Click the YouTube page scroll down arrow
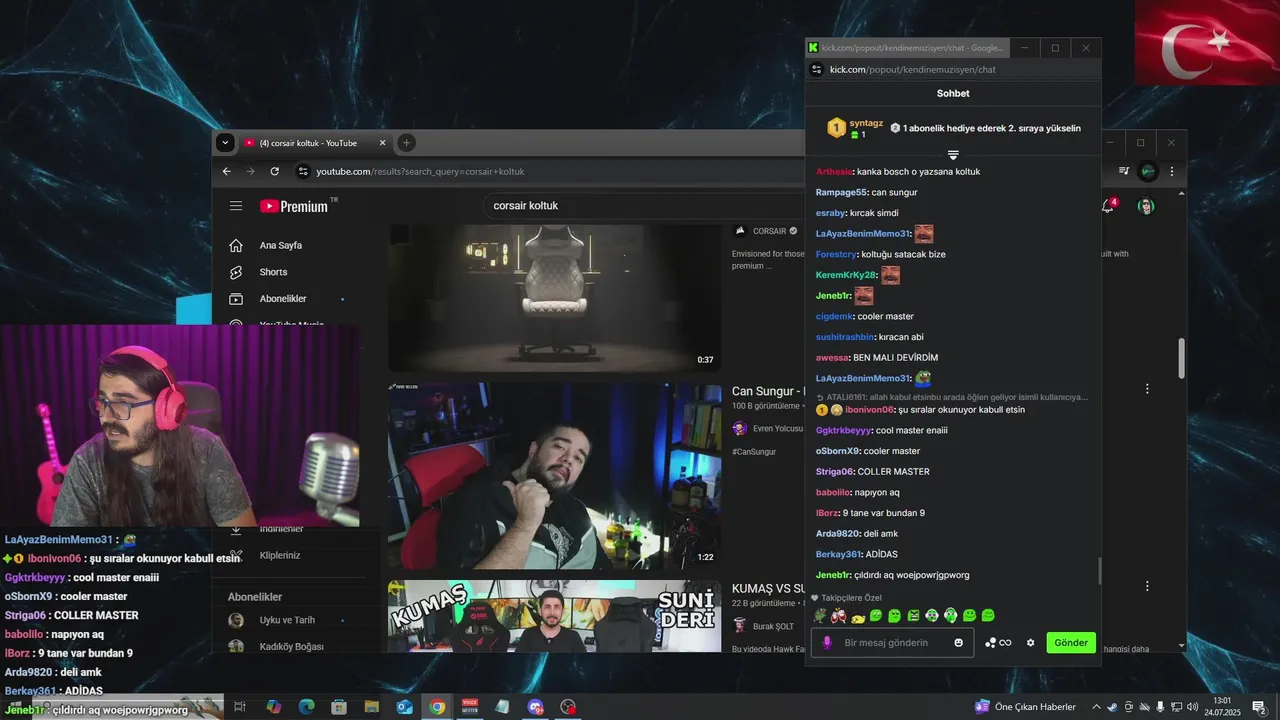1280x720 pixels. [1181, 646]
